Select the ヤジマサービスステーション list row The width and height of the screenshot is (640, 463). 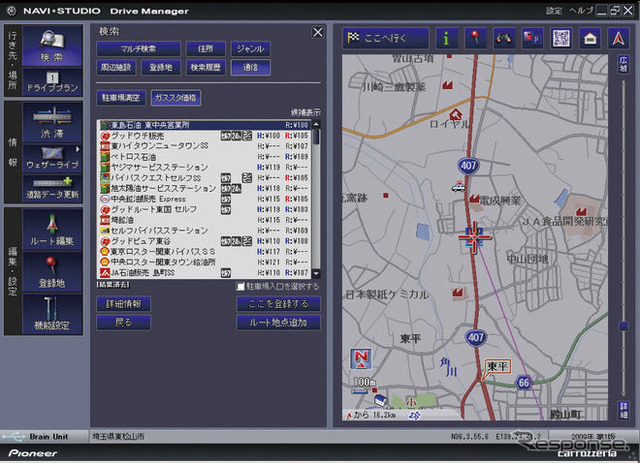click(x=204, y=167)
